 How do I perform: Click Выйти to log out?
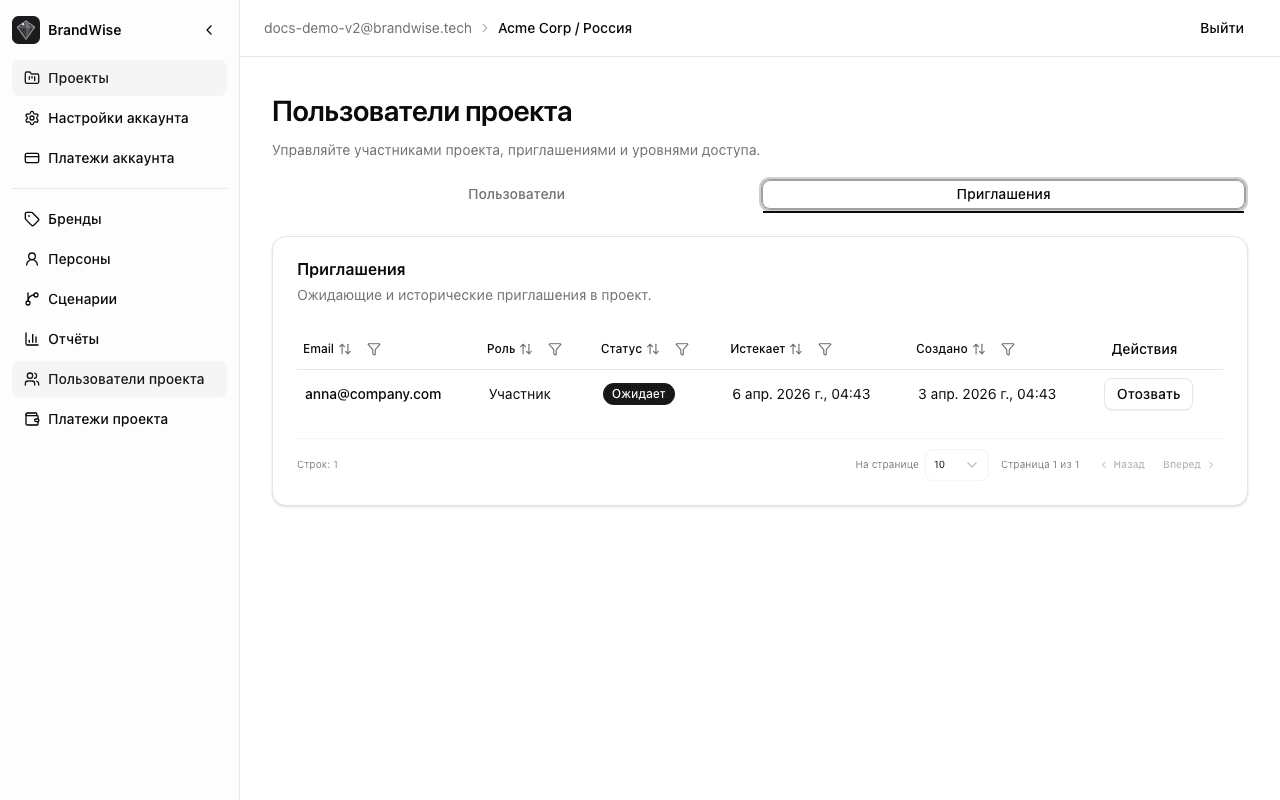pyautogui.click(x=1221, y=28)
